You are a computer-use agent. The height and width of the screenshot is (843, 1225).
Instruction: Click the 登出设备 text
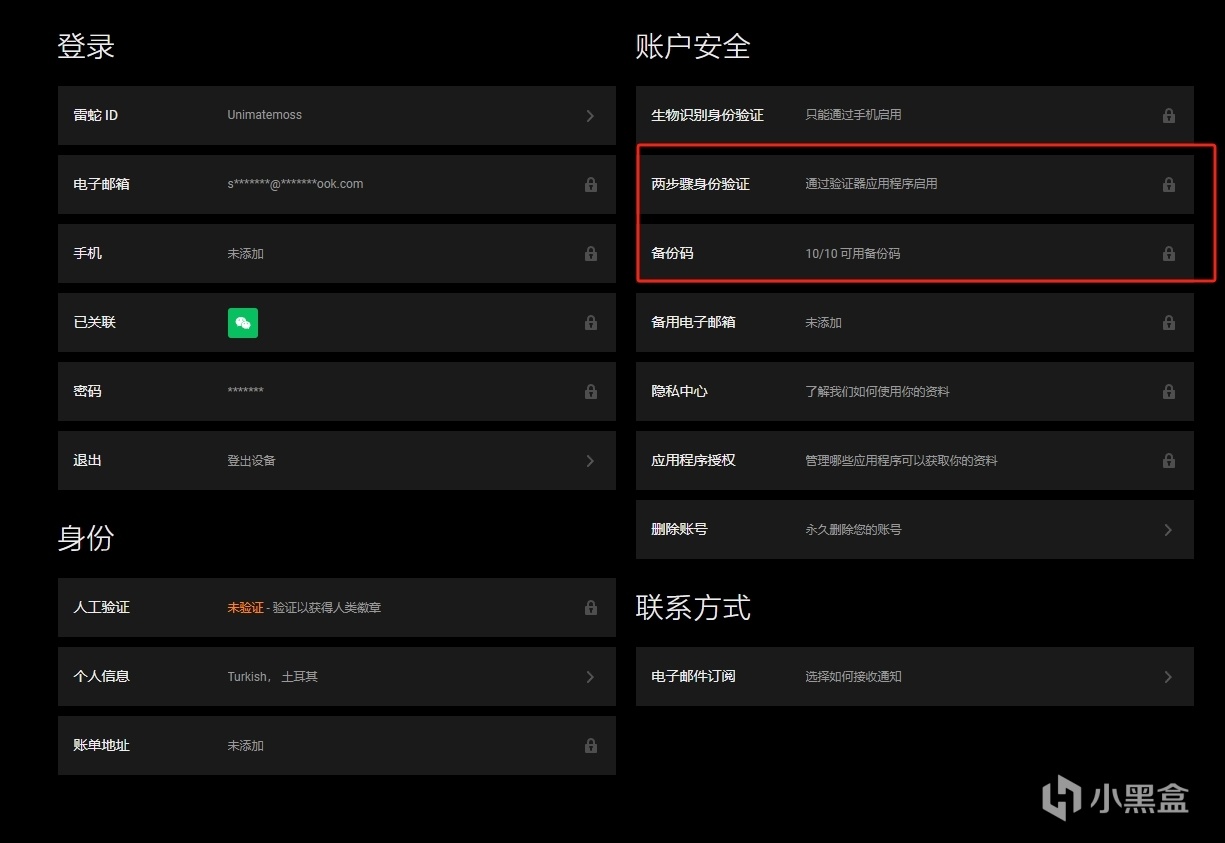(251, 460)
